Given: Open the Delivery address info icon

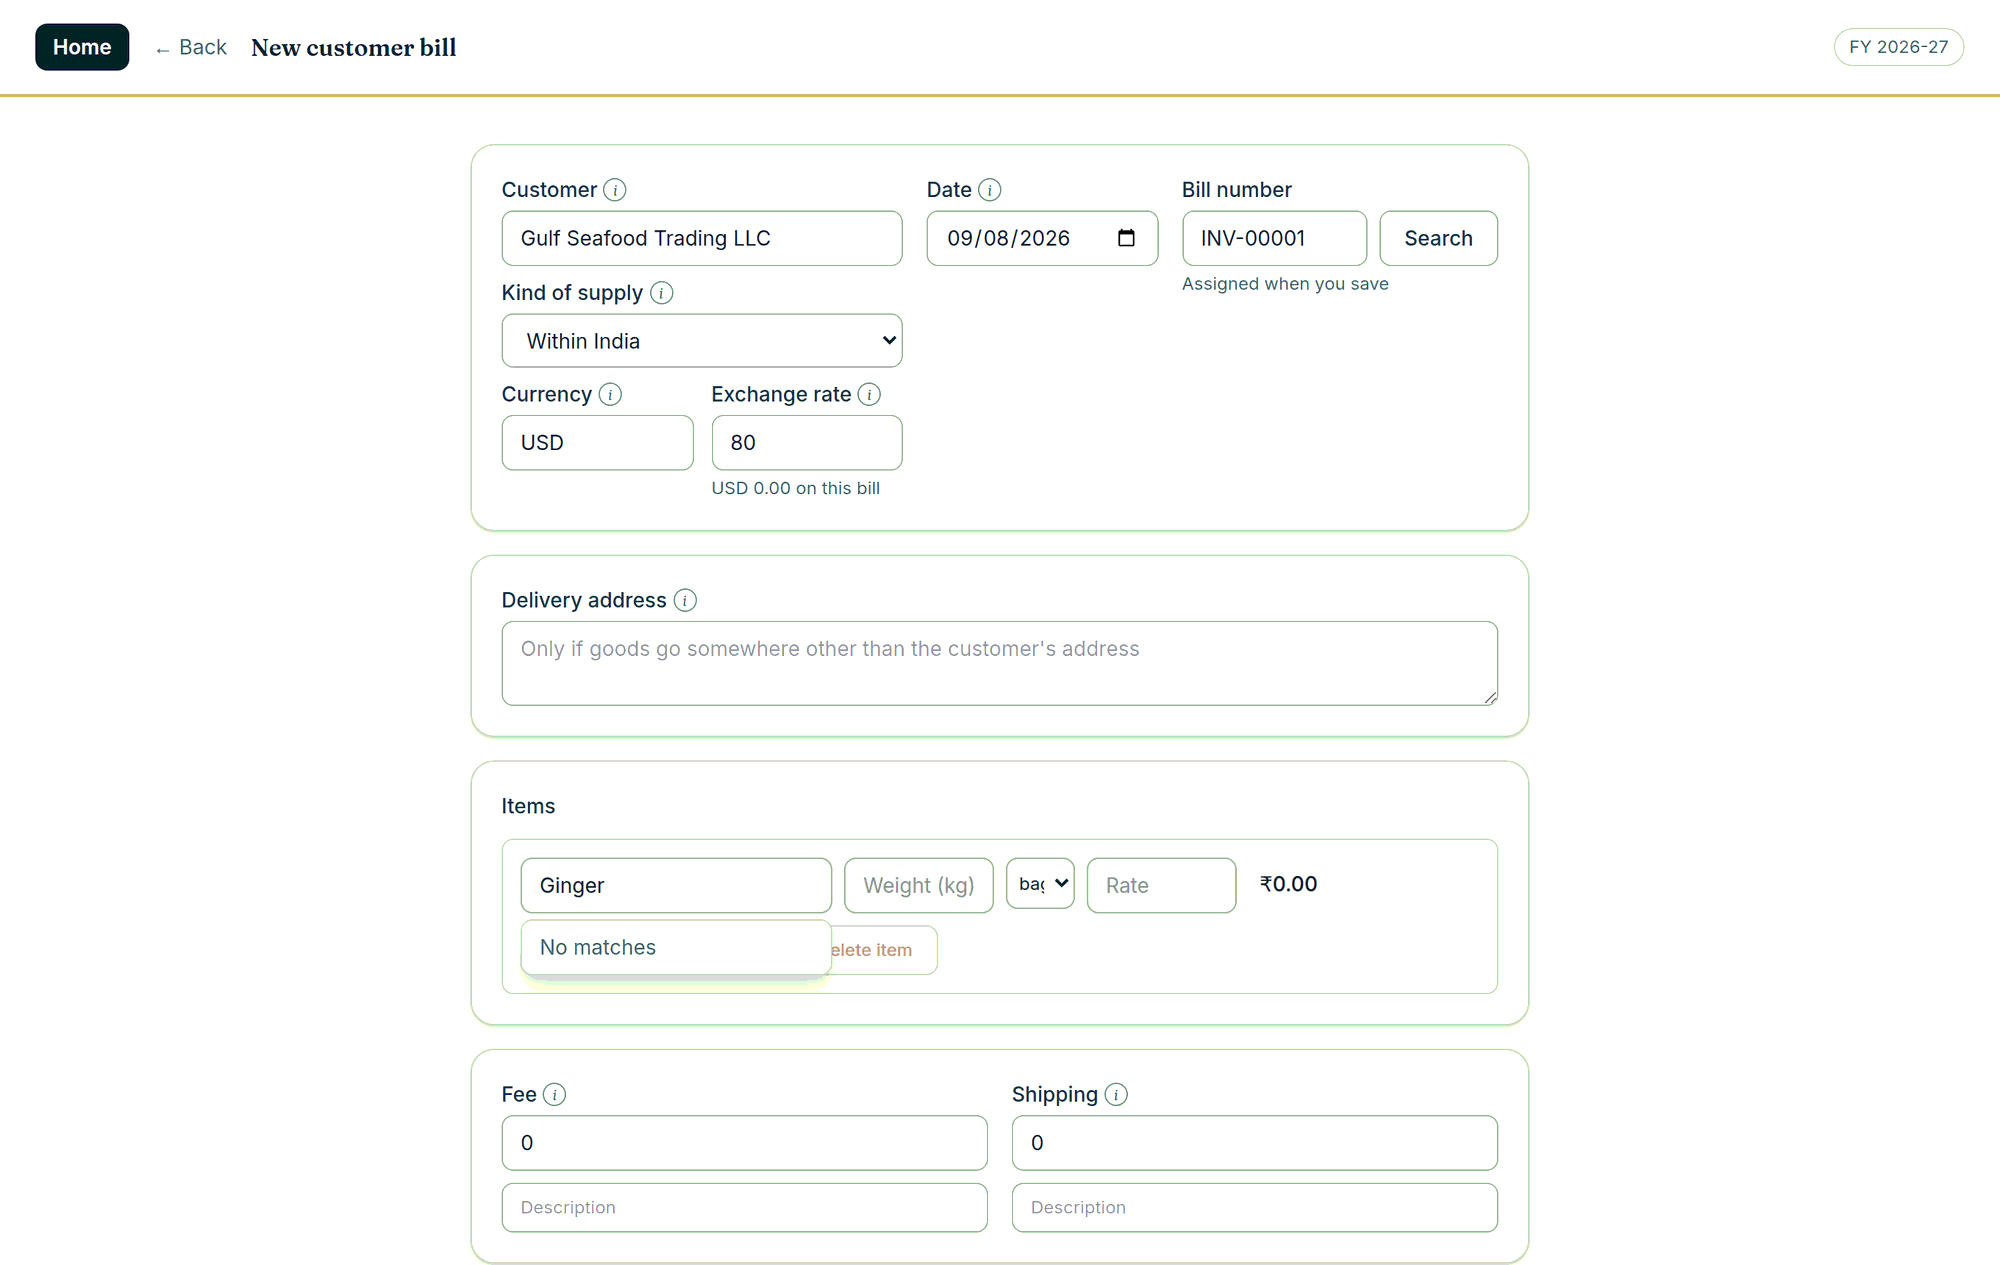Looking at the screenshot, I should tap(684, 600).
